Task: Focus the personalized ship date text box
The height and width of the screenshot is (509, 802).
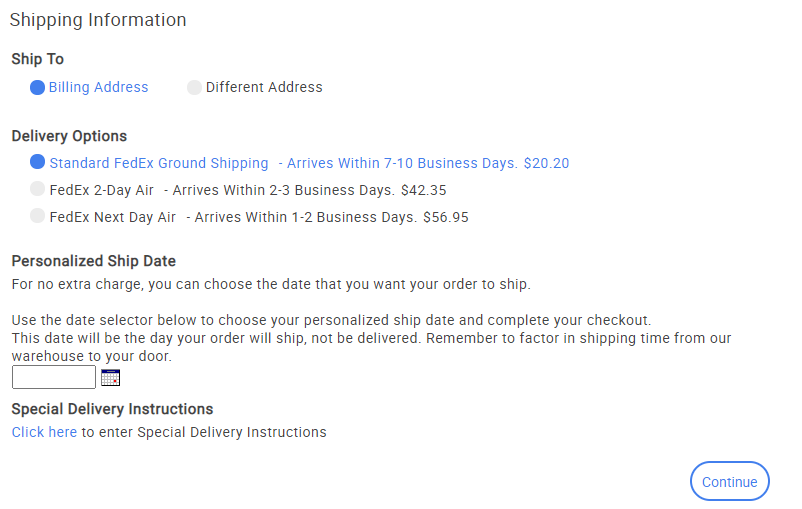Action: tap(54, 377)
